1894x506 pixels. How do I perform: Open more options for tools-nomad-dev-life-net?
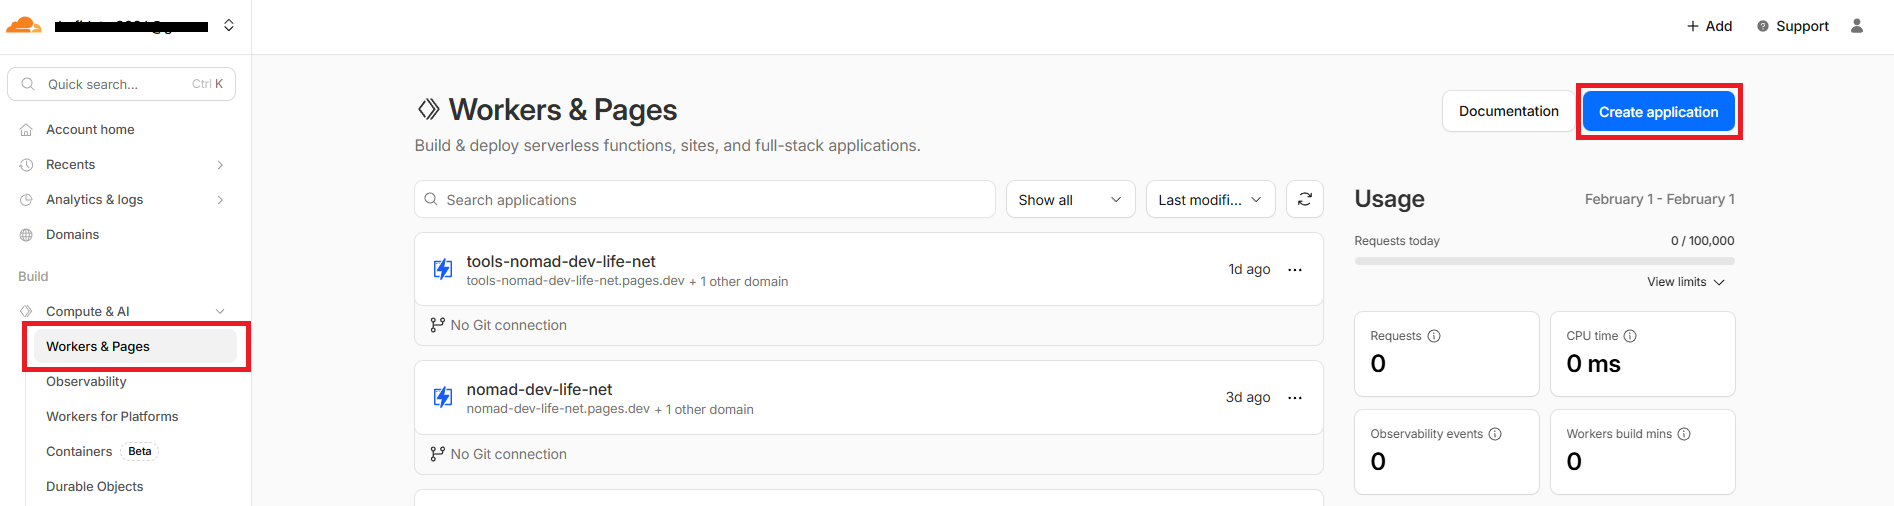click(1295, 270)
